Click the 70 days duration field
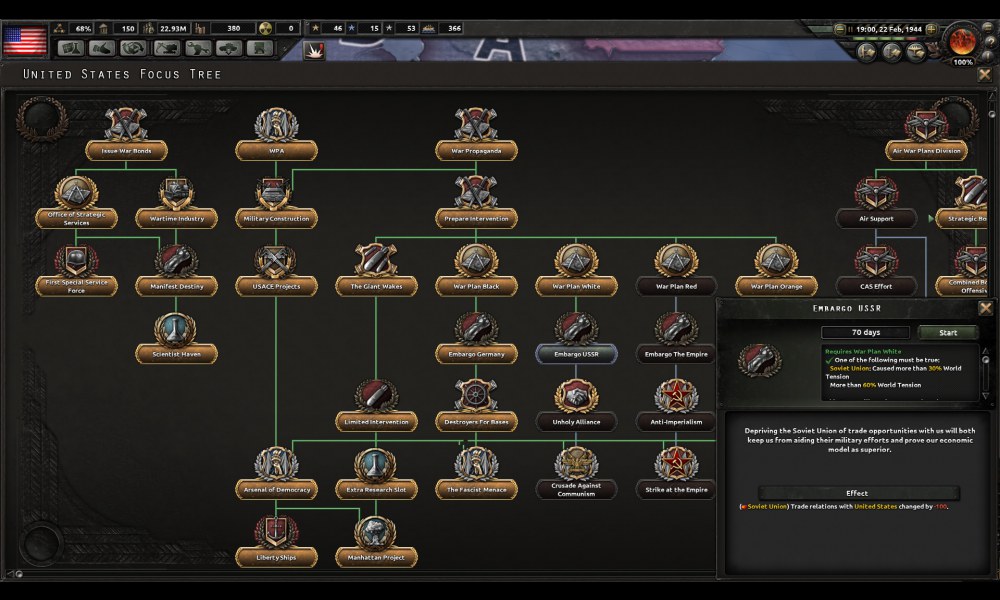Screen dimensions: 1000x600 click(865, 332)
